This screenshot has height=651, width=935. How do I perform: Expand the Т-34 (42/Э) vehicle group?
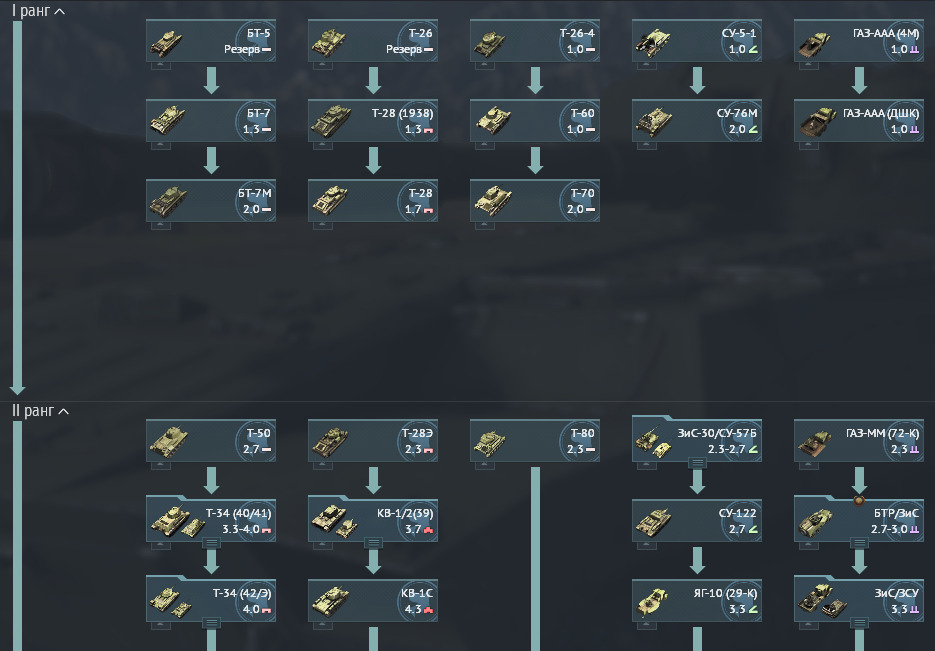211,622
